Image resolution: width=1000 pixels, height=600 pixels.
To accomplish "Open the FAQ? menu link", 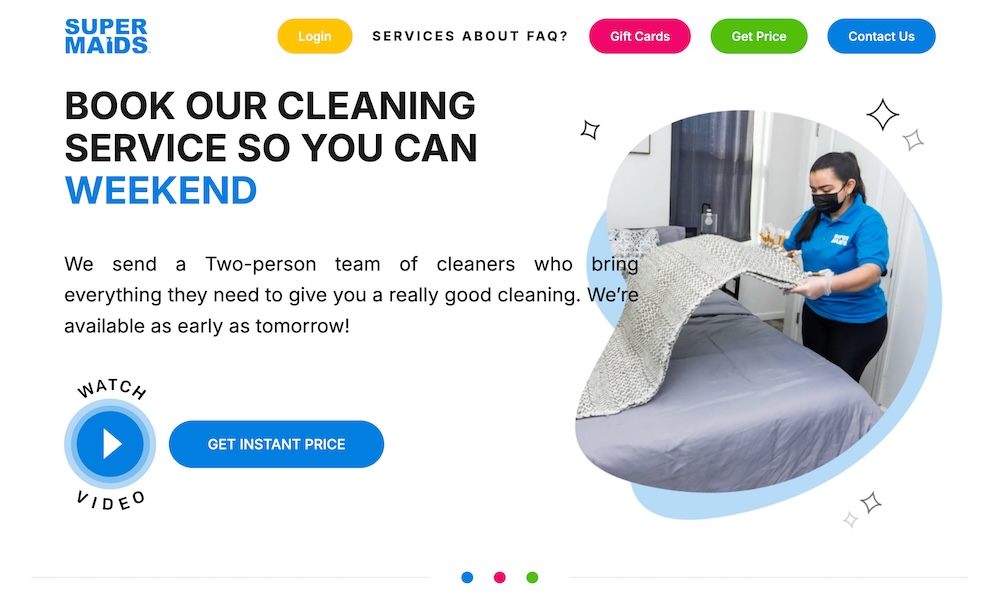I will click(x=547, y=36).
